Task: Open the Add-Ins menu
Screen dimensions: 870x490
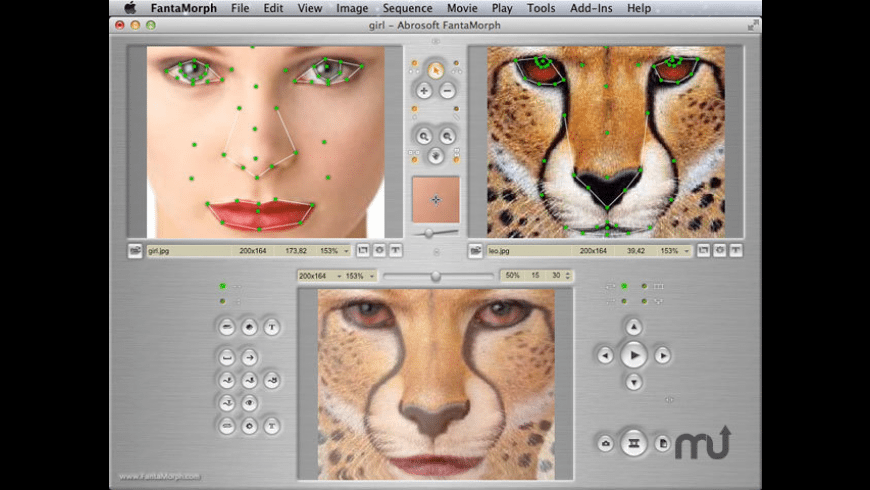Action: (591, 8)
